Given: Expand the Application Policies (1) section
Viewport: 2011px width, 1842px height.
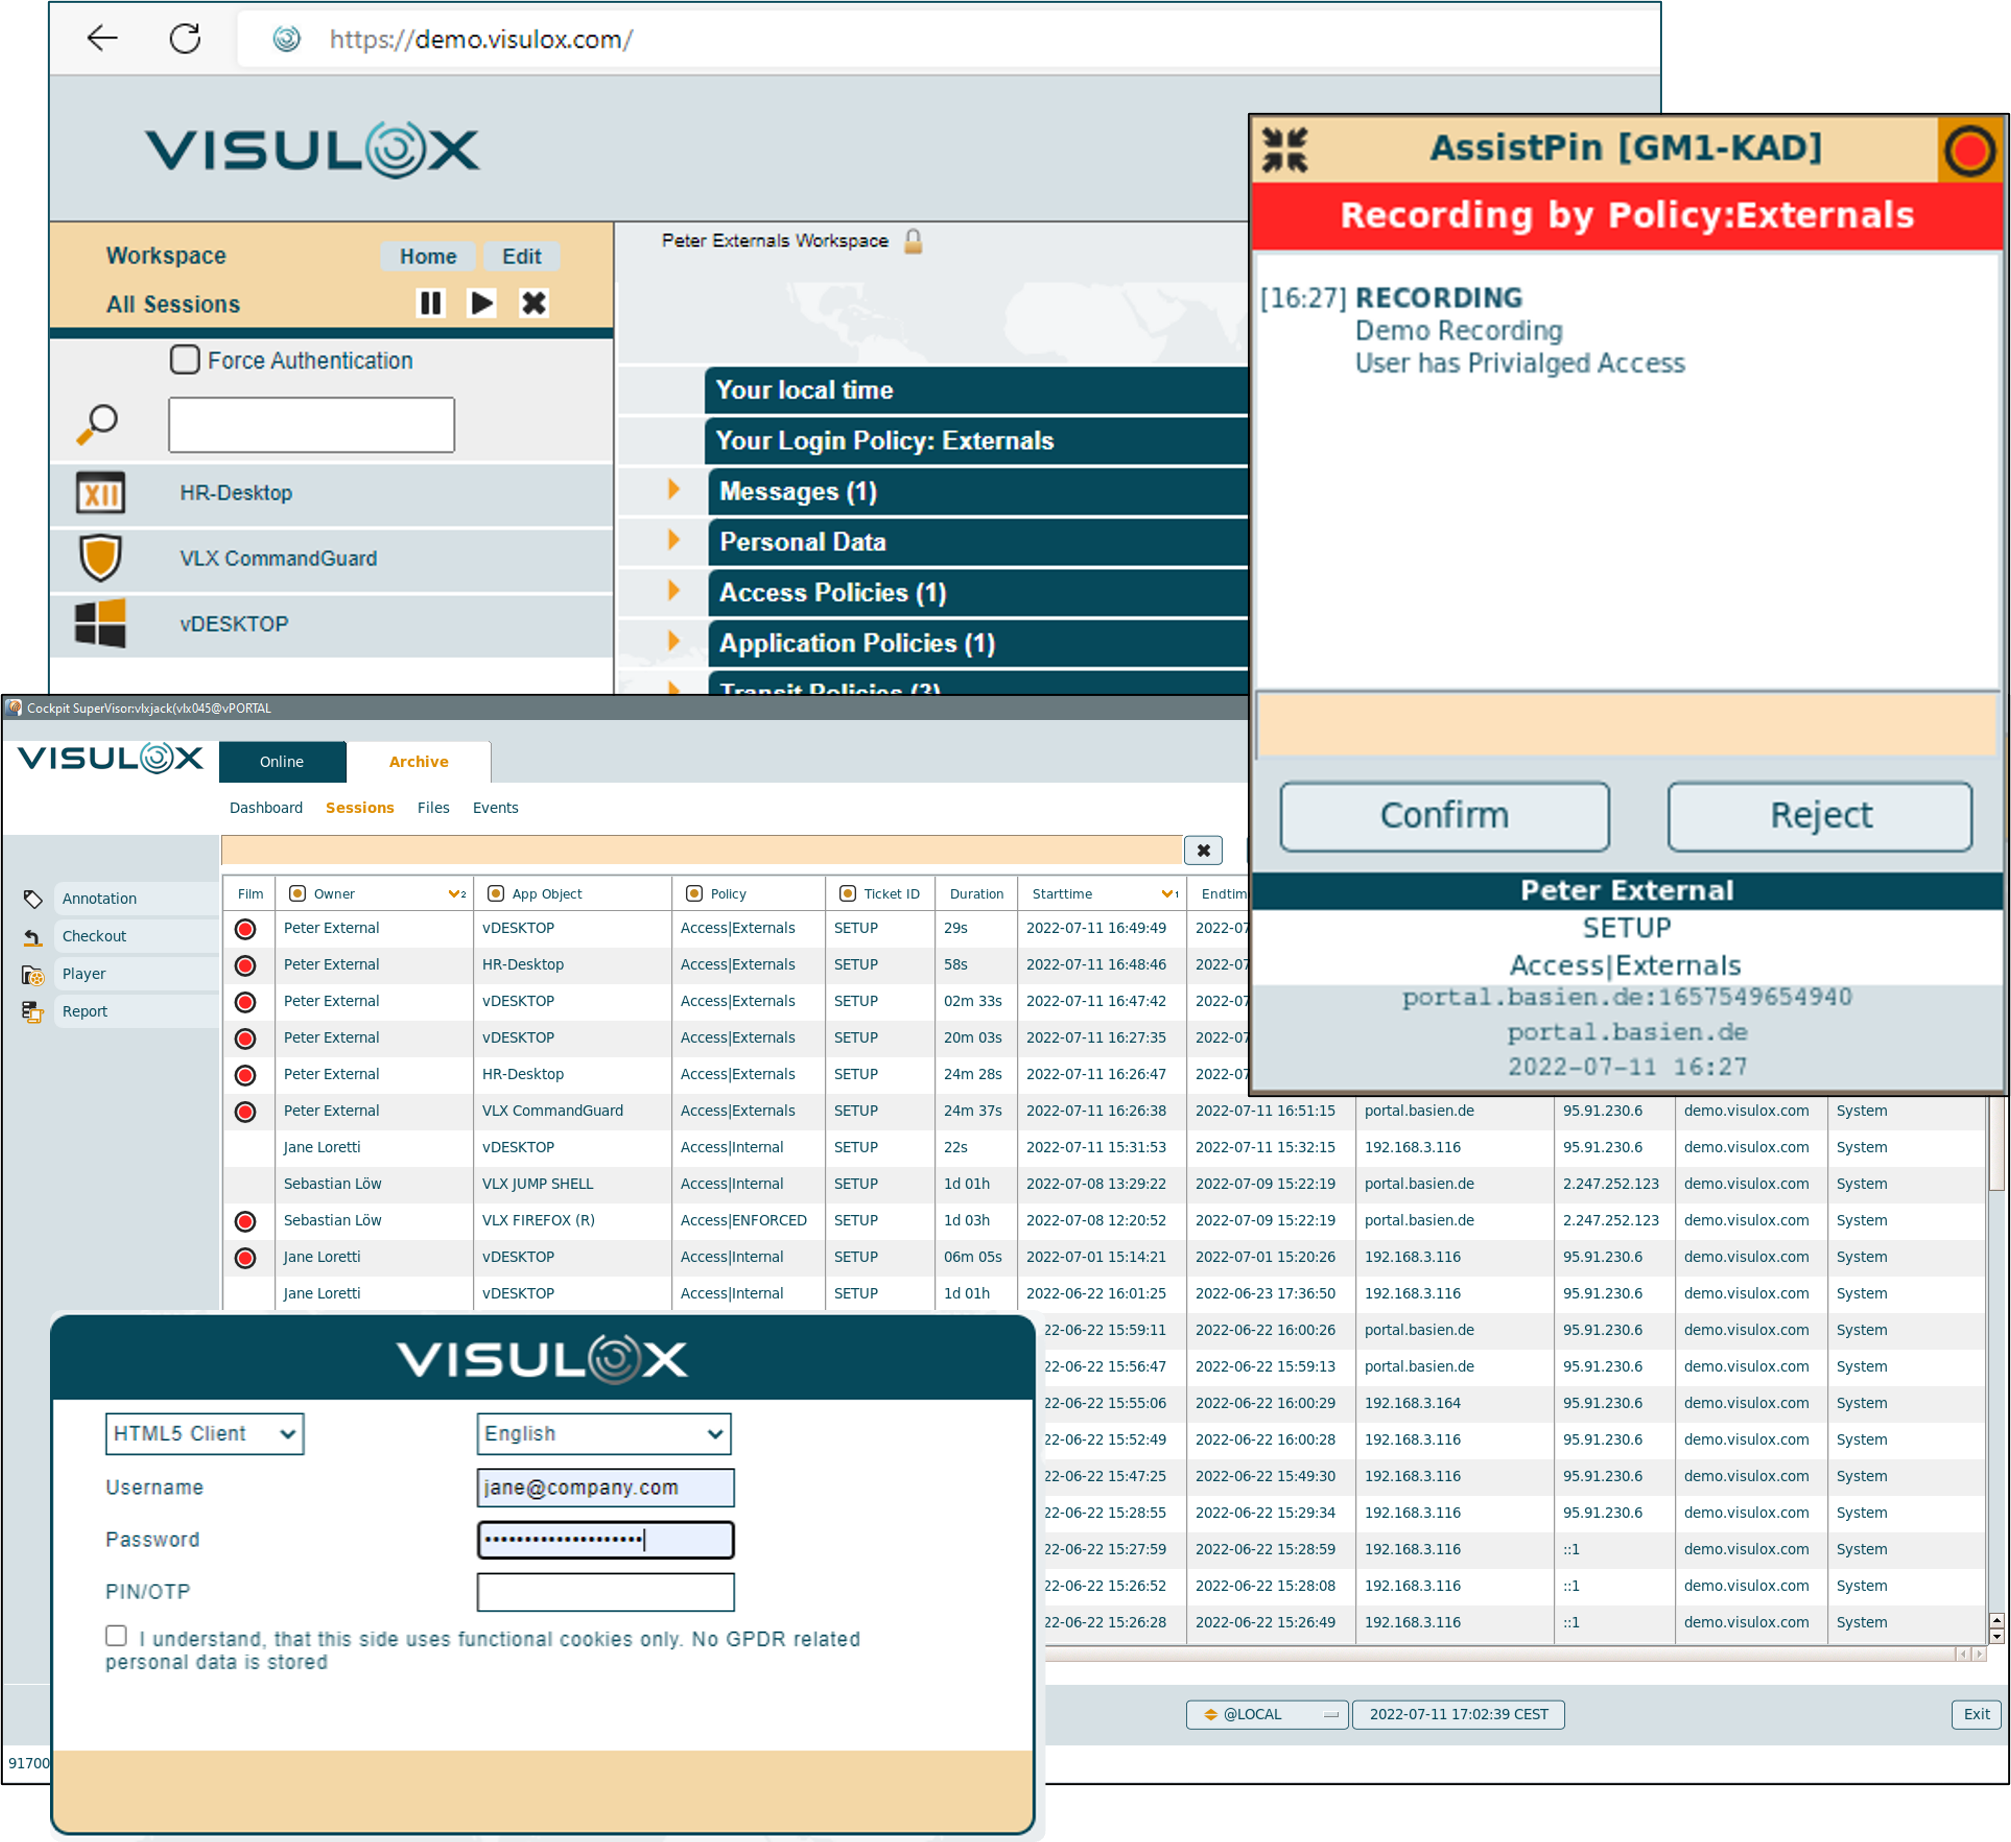Looking at the screenshot, I should coord(673,641).
